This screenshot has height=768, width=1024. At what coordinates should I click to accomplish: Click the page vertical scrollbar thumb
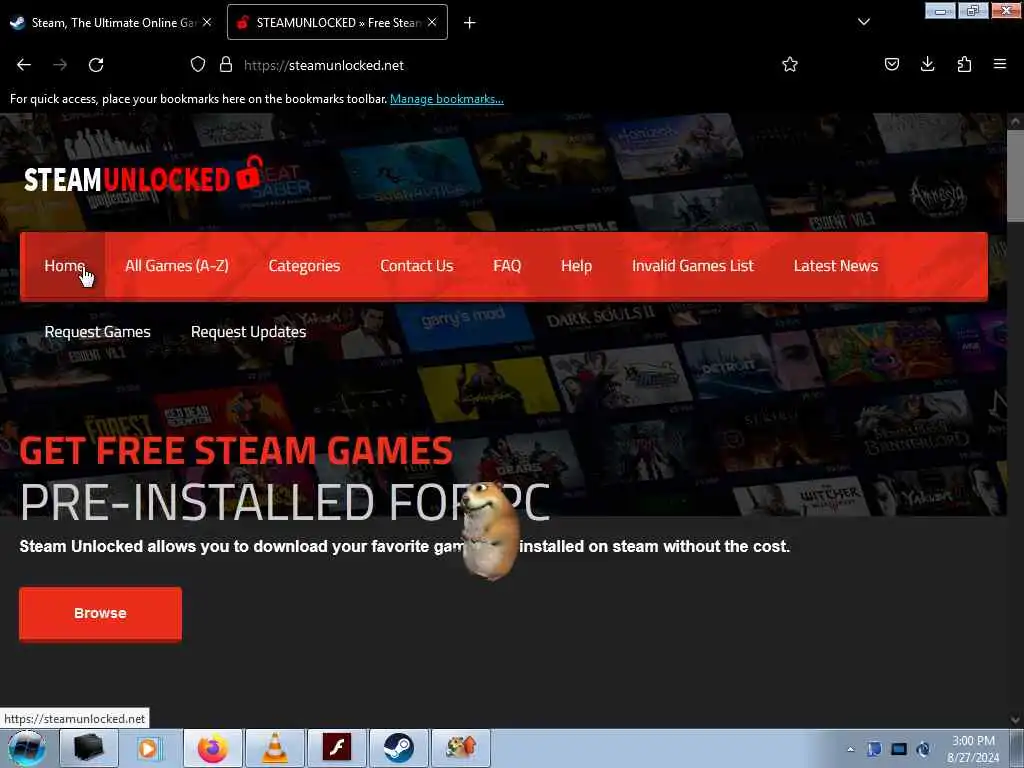1014,176
